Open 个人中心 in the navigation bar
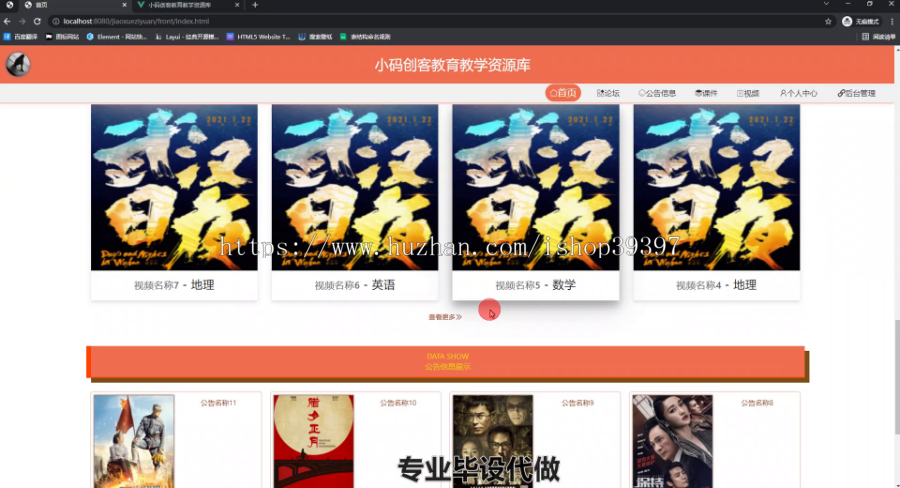Screen dimensions: 900x488 click(798, 93)
